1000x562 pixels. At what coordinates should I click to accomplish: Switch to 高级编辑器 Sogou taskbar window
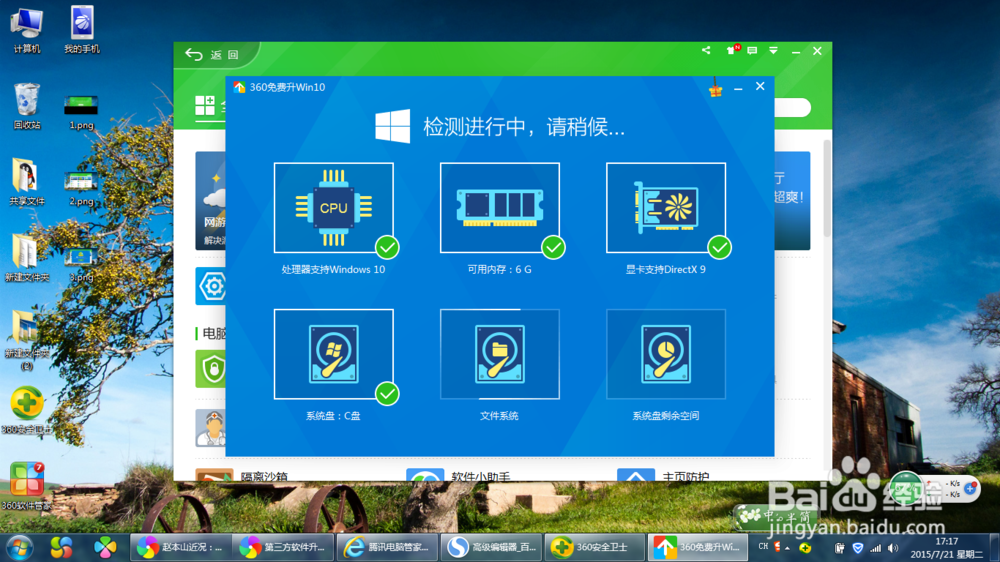coord(490,547)
